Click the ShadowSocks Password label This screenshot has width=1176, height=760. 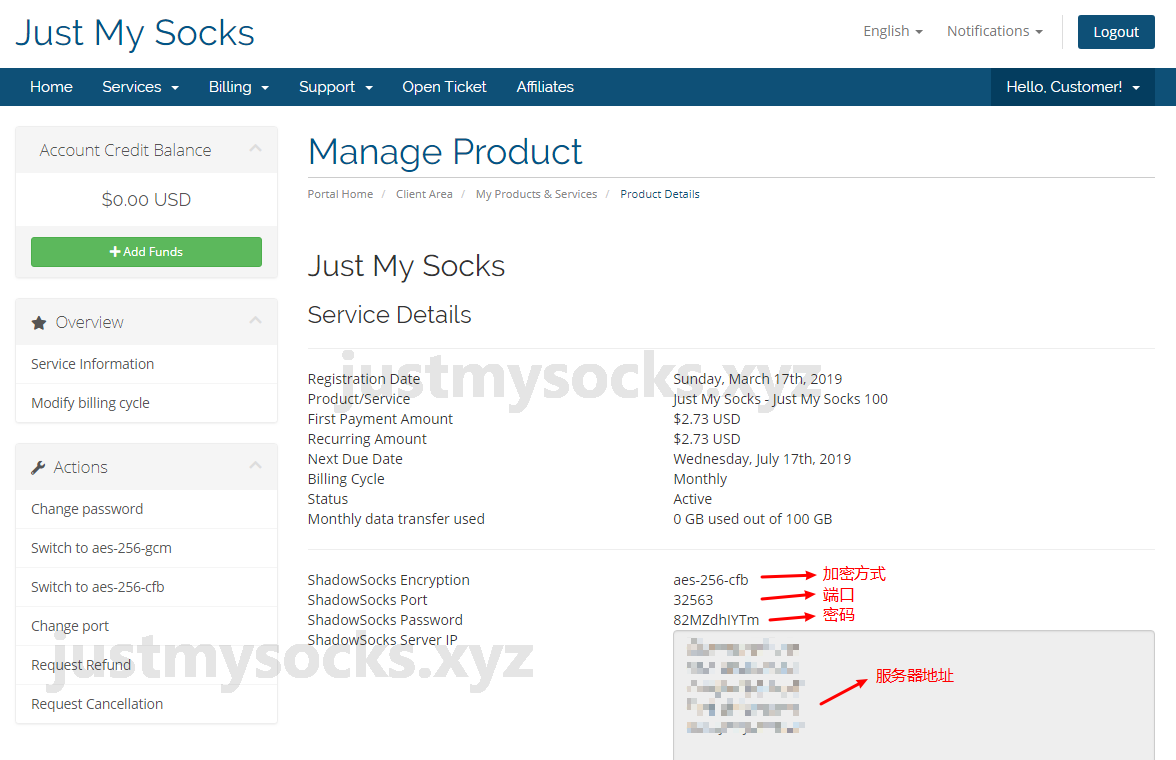[x=385, y=620]
